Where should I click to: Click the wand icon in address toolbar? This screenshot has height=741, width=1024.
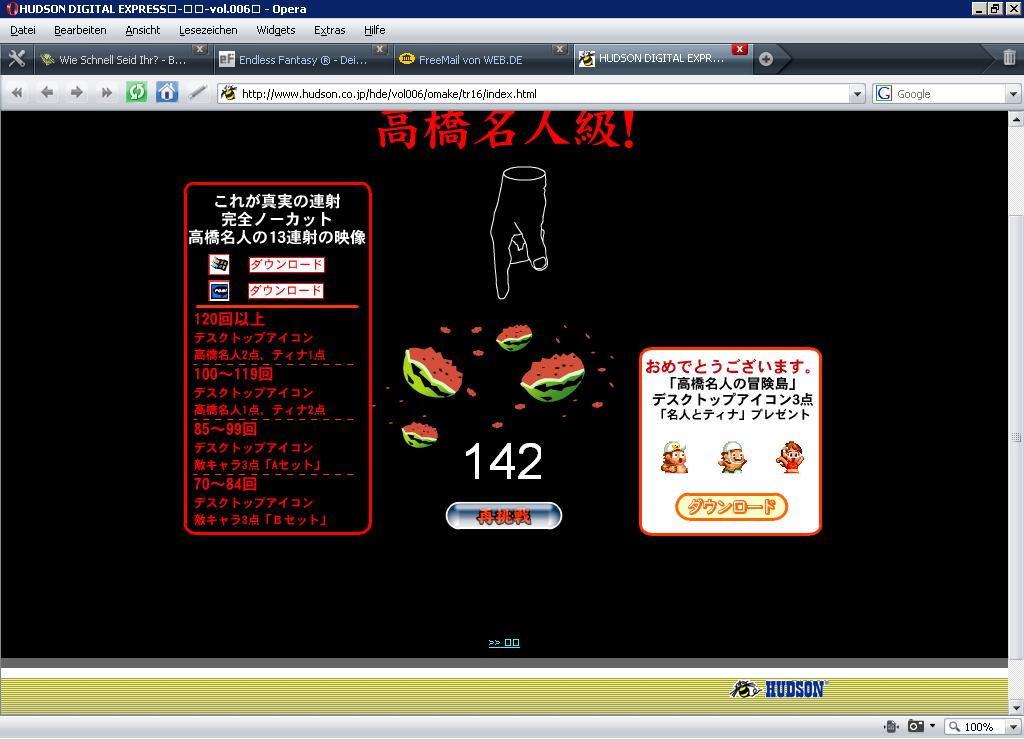pos(197,93)
